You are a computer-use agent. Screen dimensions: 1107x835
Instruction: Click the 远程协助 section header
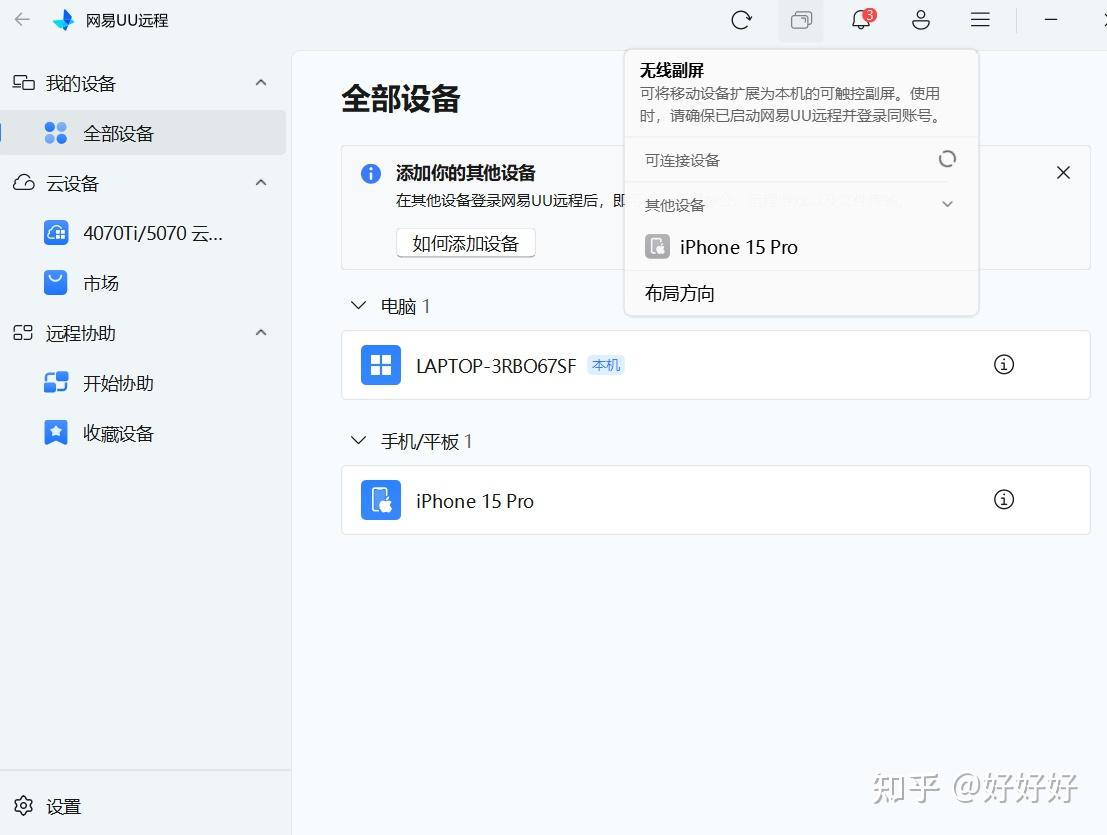(144, 333)
